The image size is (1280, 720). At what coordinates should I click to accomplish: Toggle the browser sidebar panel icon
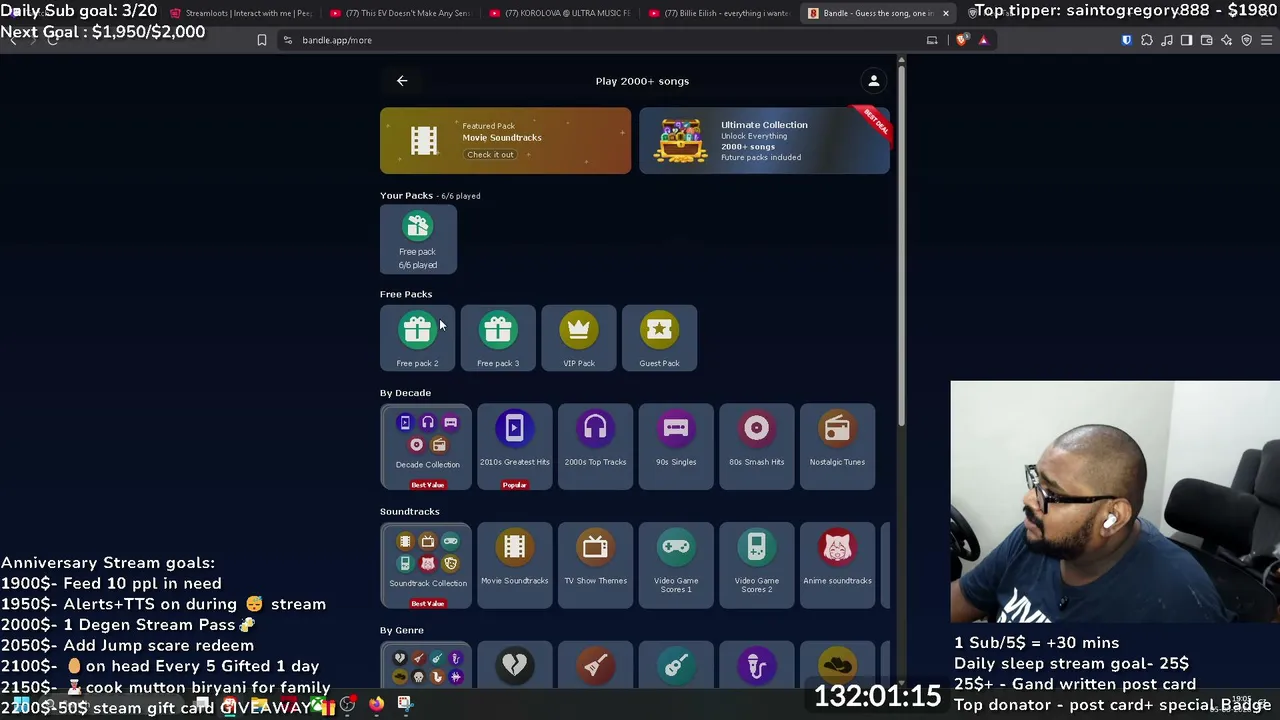[x=1187, y=40]
